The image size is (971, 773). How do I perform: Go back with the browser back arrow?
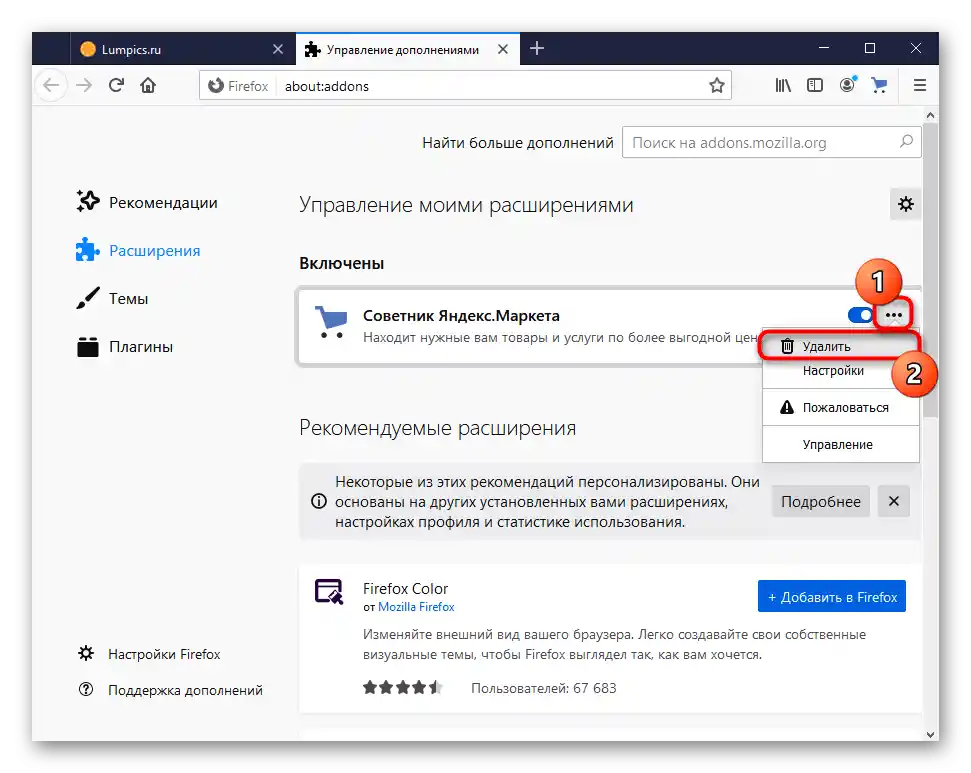coord(51,85)
